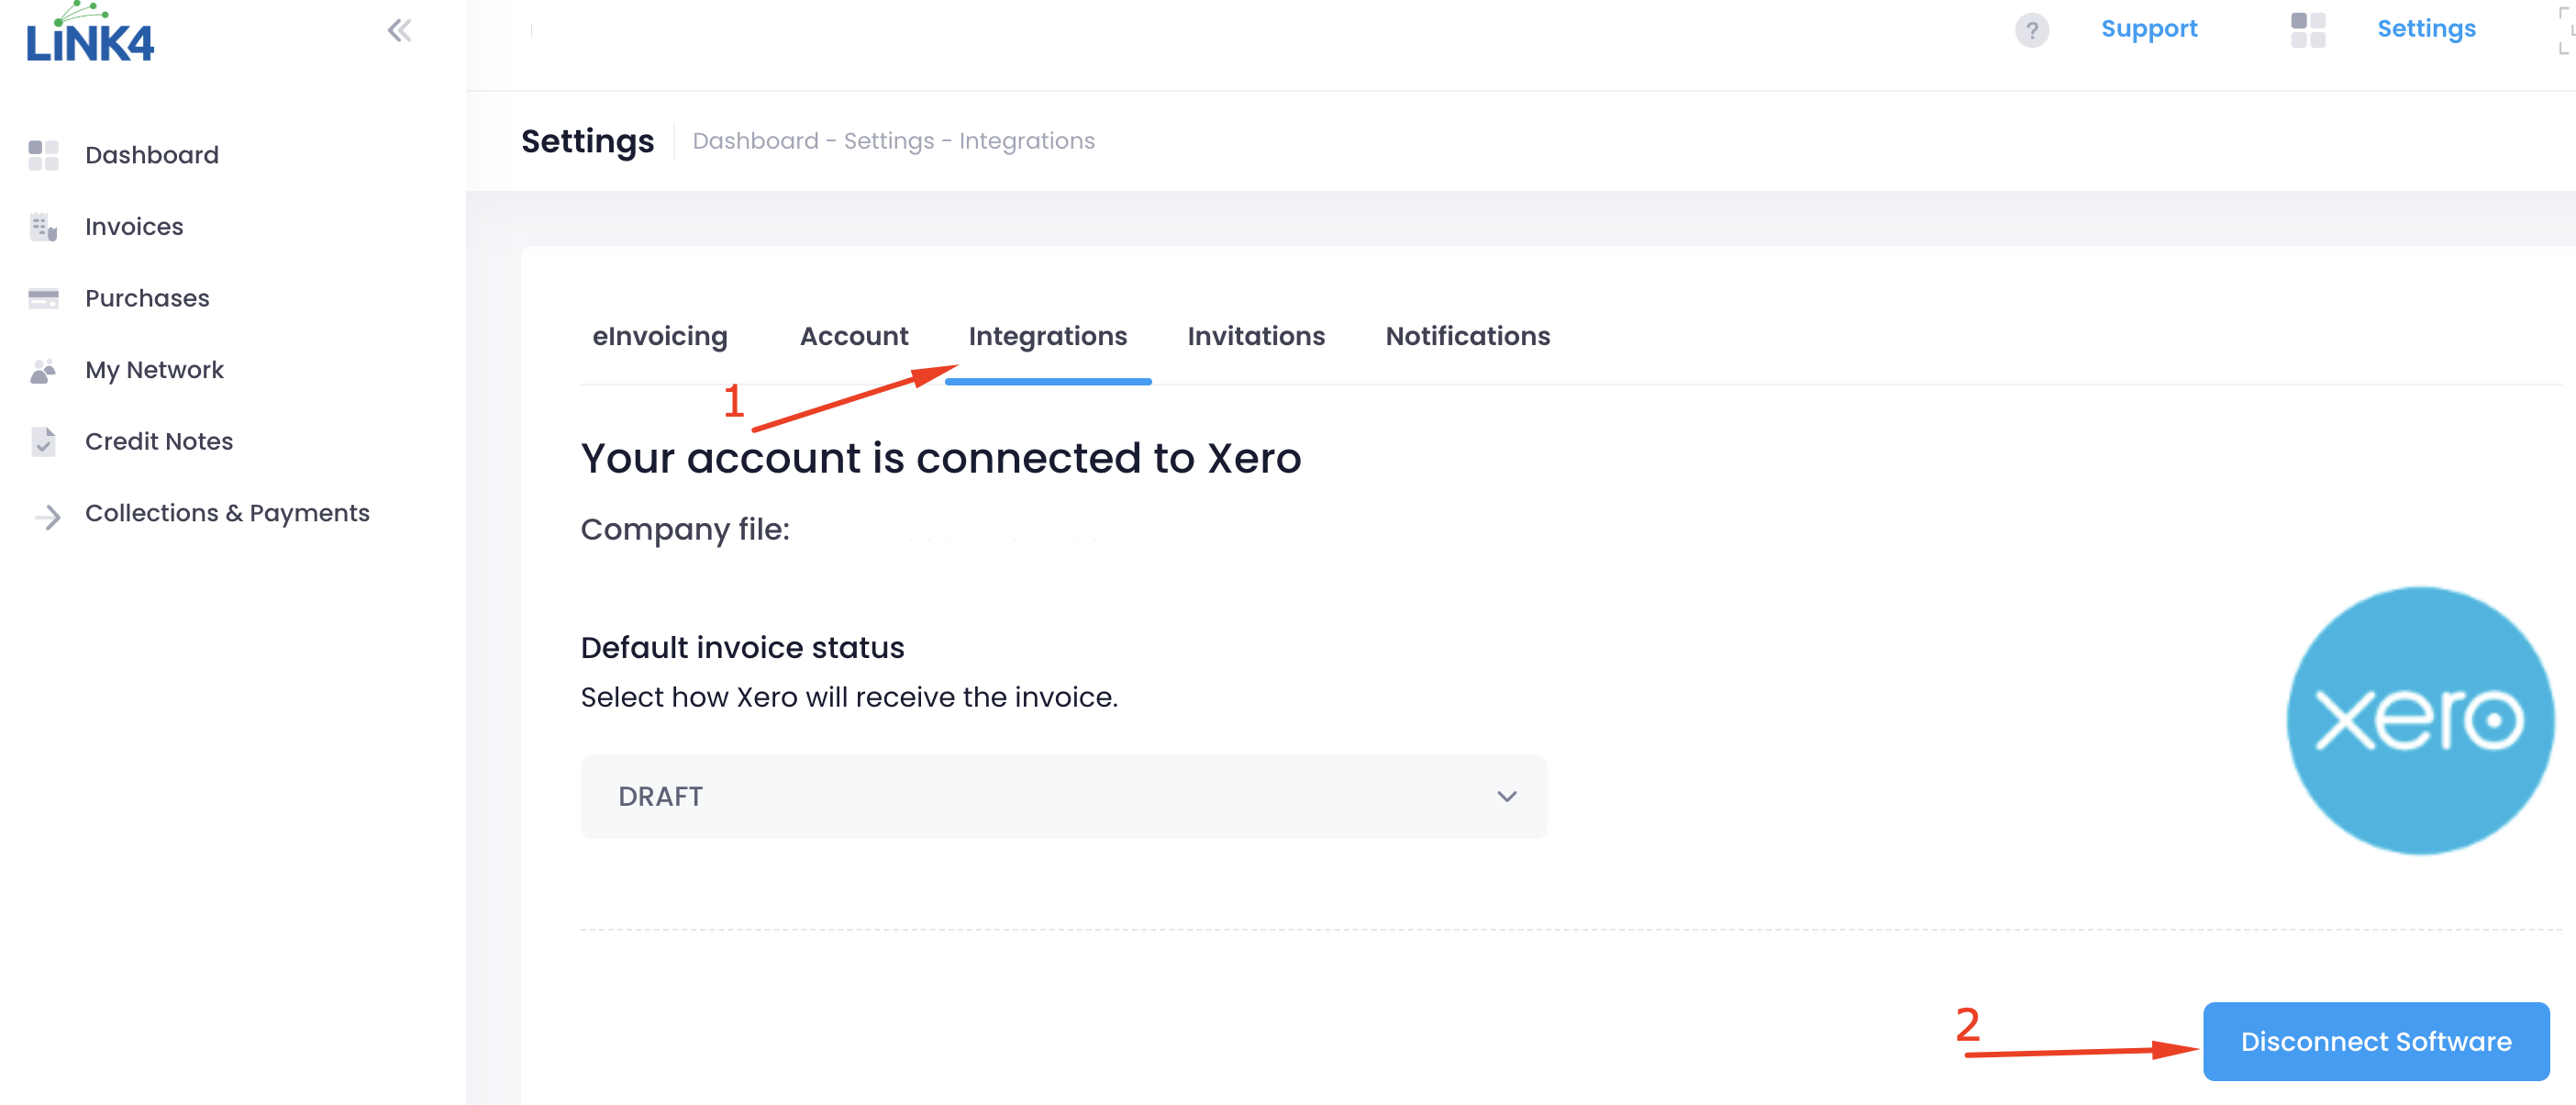Click Dashboard in the breadcrumb
The width and height of the screenshot is (2576, 1105).
[755, 141]
